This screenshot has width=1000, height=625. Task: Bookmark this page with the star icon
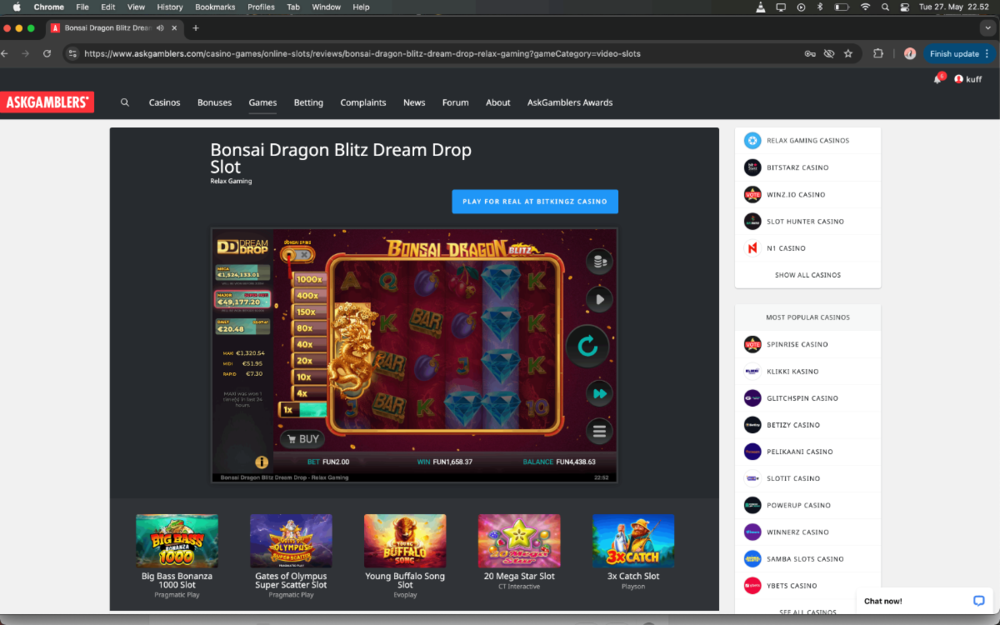pyautogui.click(x=848, y=54)
